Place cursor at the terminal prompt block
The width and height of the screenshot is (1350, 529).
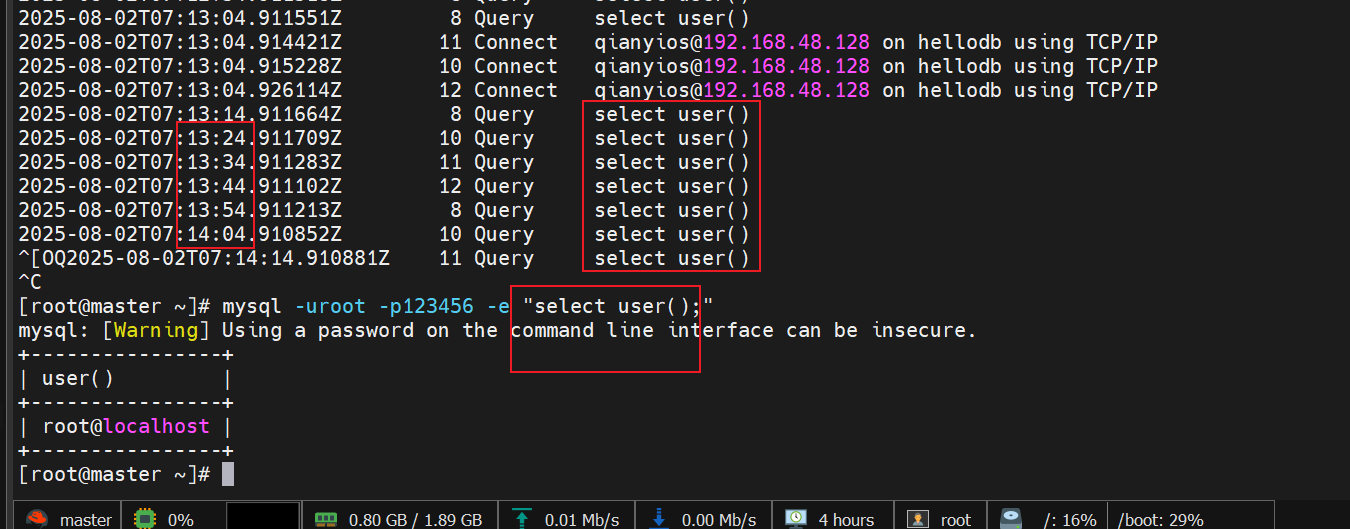tap(228, 474)
